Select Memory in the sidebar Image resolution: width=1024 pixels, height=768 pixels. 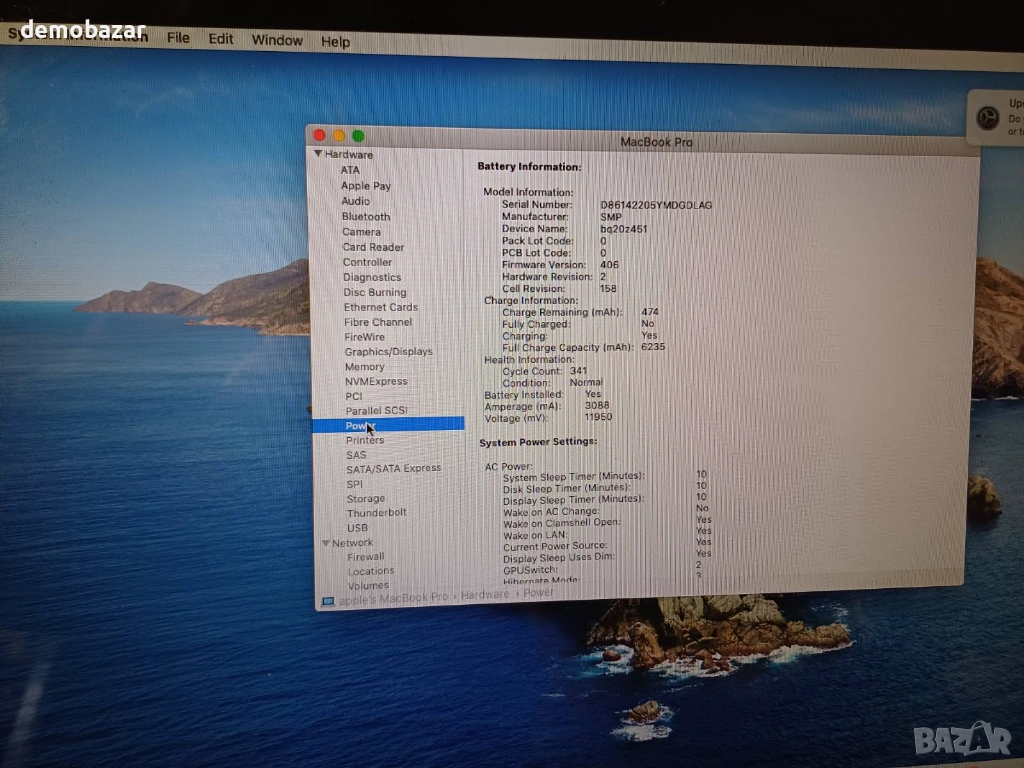click(365, 367)
